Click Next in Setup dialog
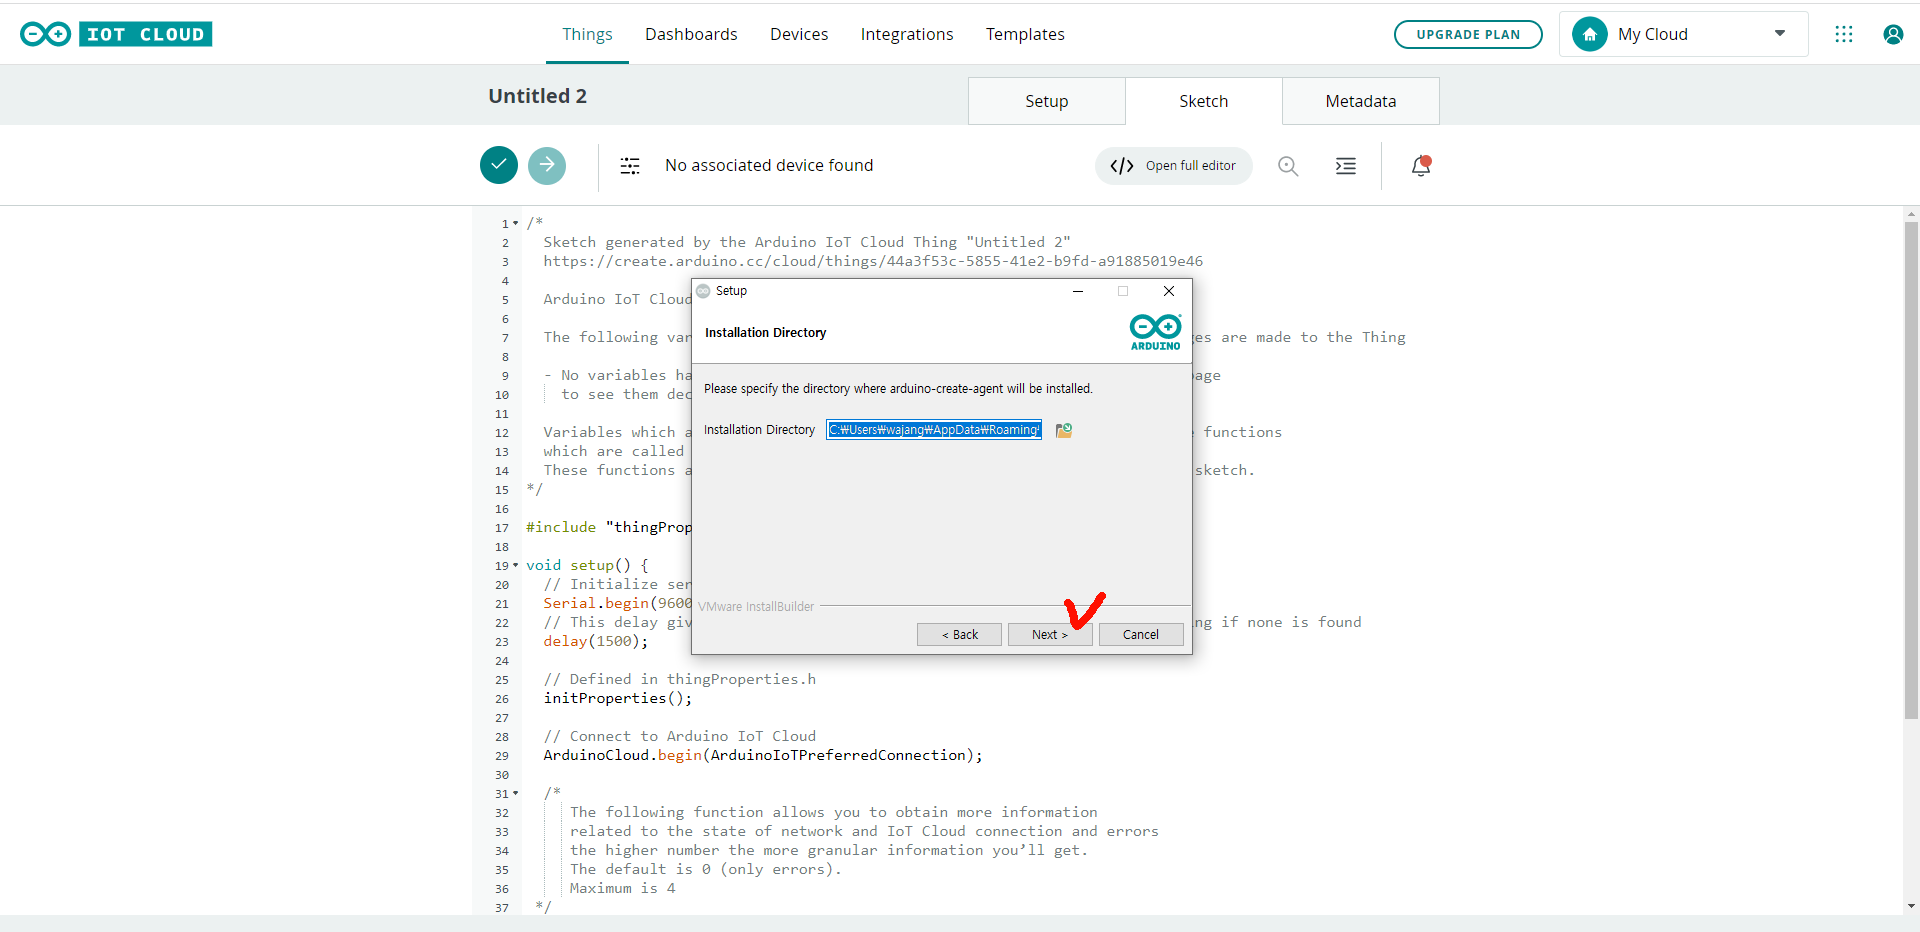Image resolution: width=1920 pixels, height=932 pixels. coord(1050,634)
